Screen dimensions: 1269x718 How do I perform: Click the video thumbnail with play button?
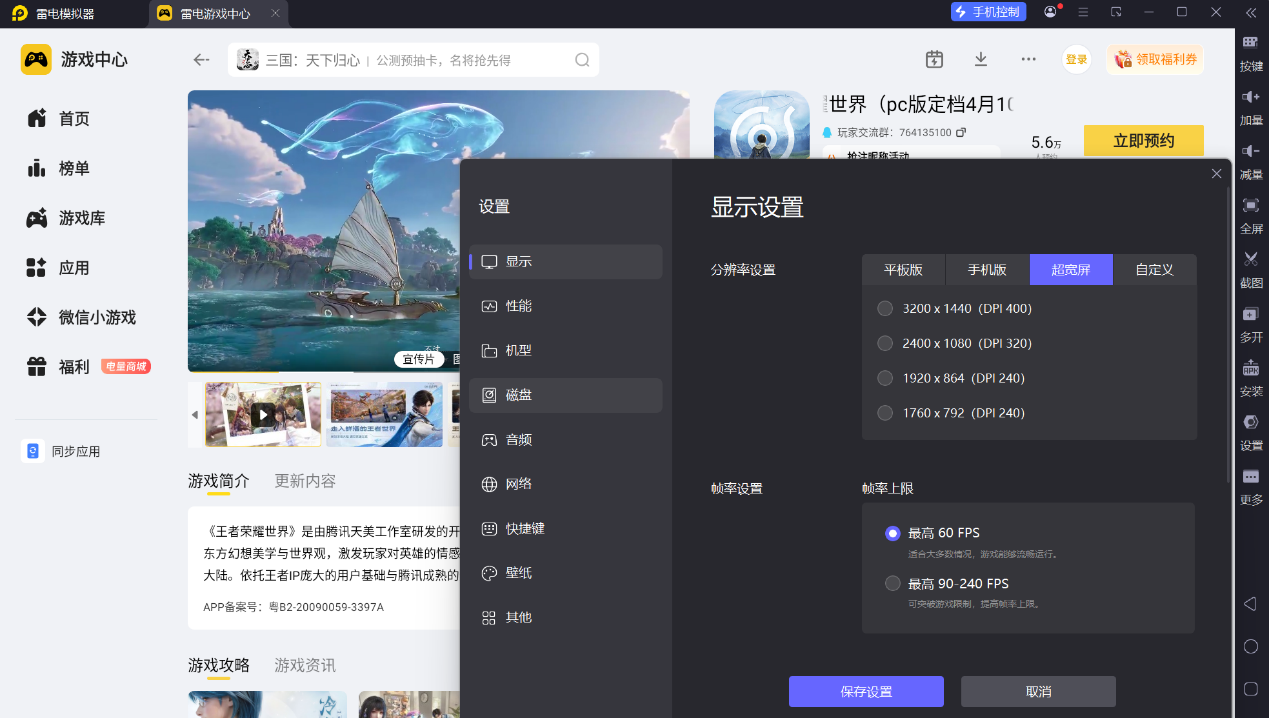[263, 414]
